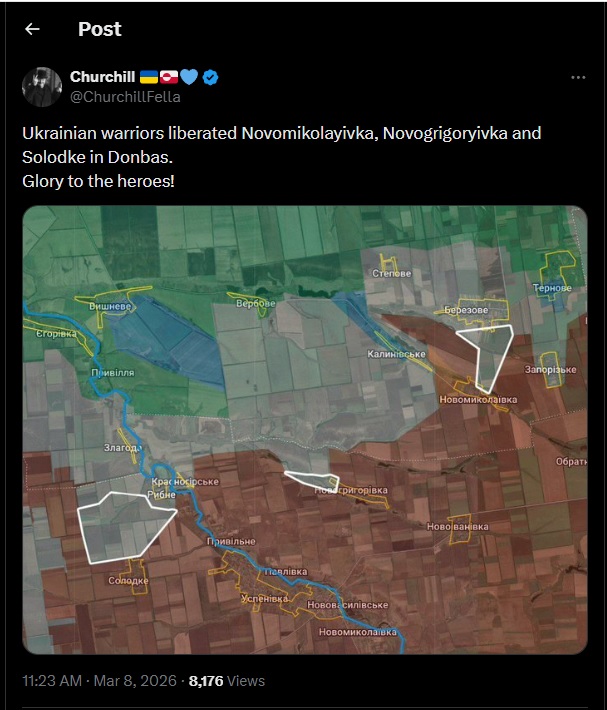Click the tweet text about Novomikolayivka
This screenshot has width=607, height=710.
[282, 157]
